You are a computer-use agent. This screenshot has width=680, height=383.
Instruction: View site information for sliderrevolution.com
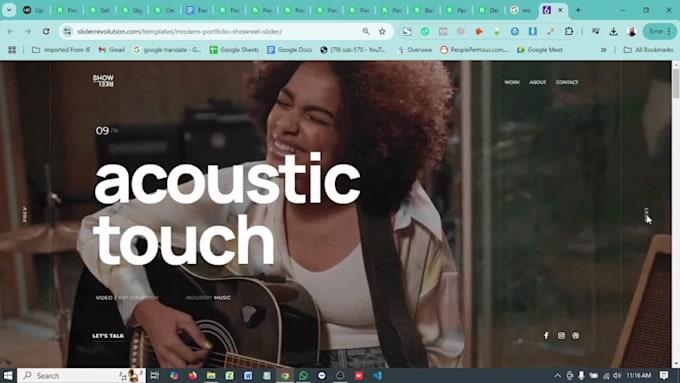pos(67,31)
